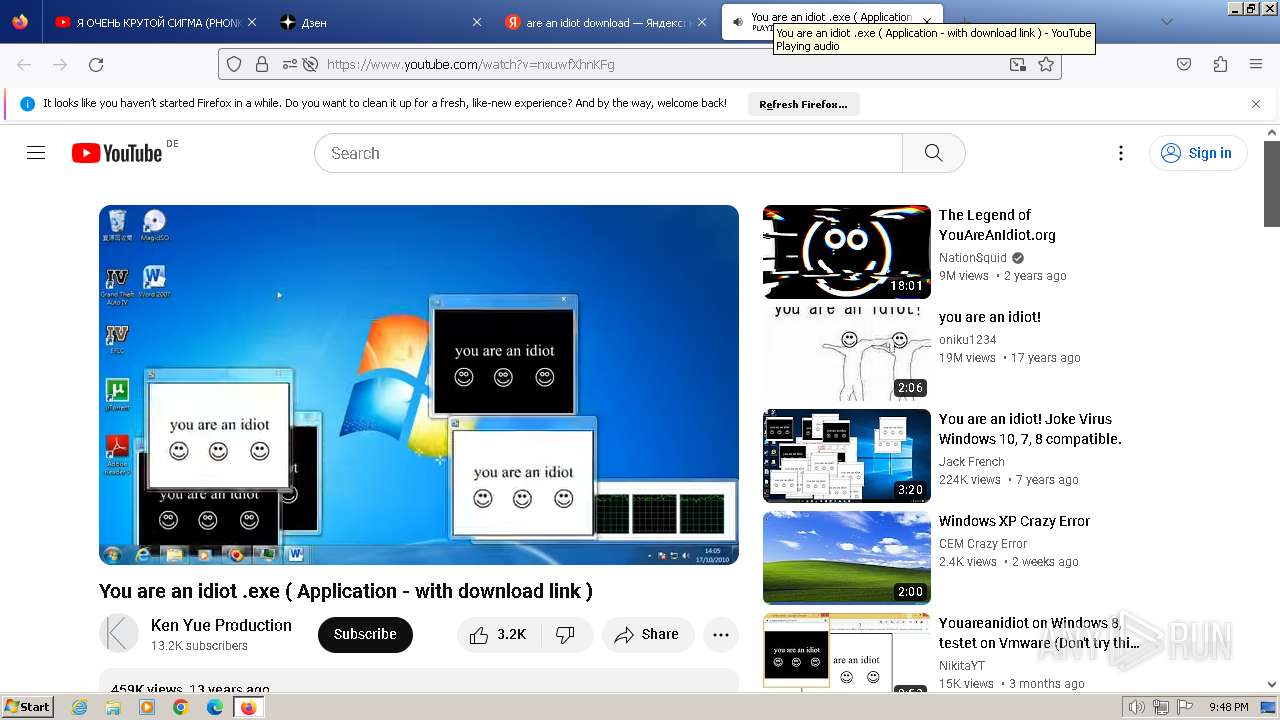Show site security padlock info
Image resolution: width=1280 pixels, height=720 pixels.
(x=262, y=64)
